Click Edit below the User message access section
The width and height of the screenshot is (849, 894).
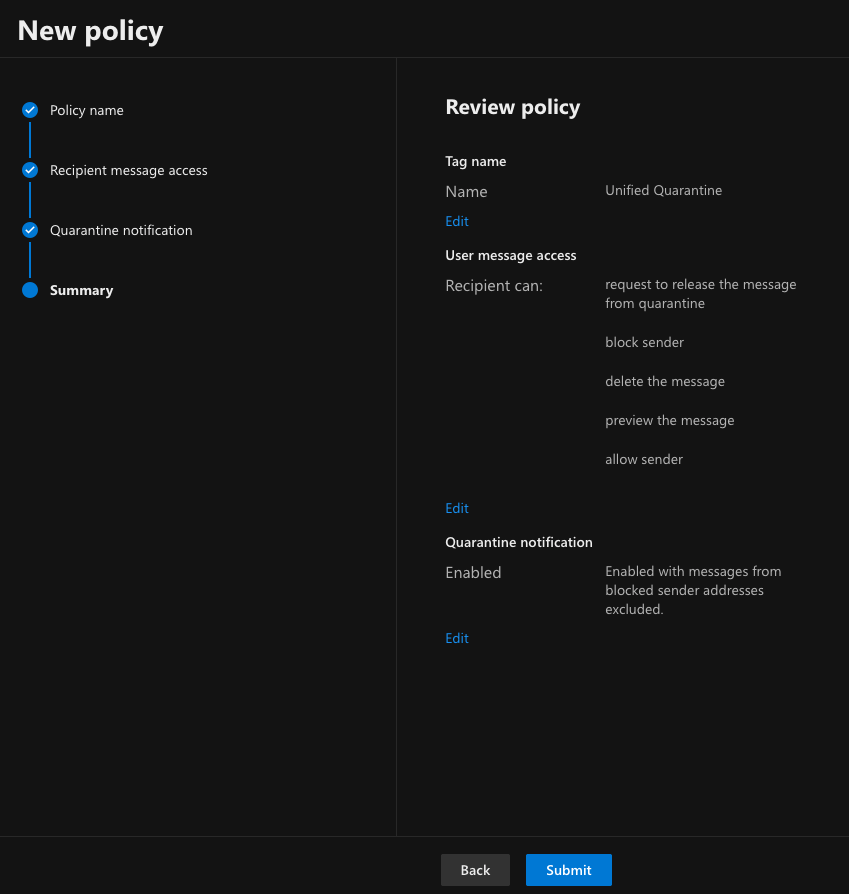(x=456, y=508)
